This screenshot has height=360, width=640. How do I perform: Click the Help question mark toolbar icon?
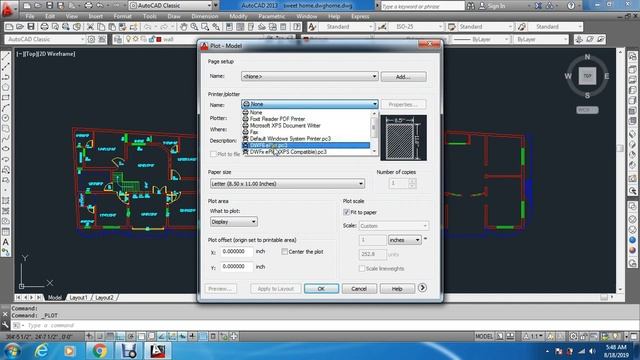pyautogui.click(x=297, y=27)
